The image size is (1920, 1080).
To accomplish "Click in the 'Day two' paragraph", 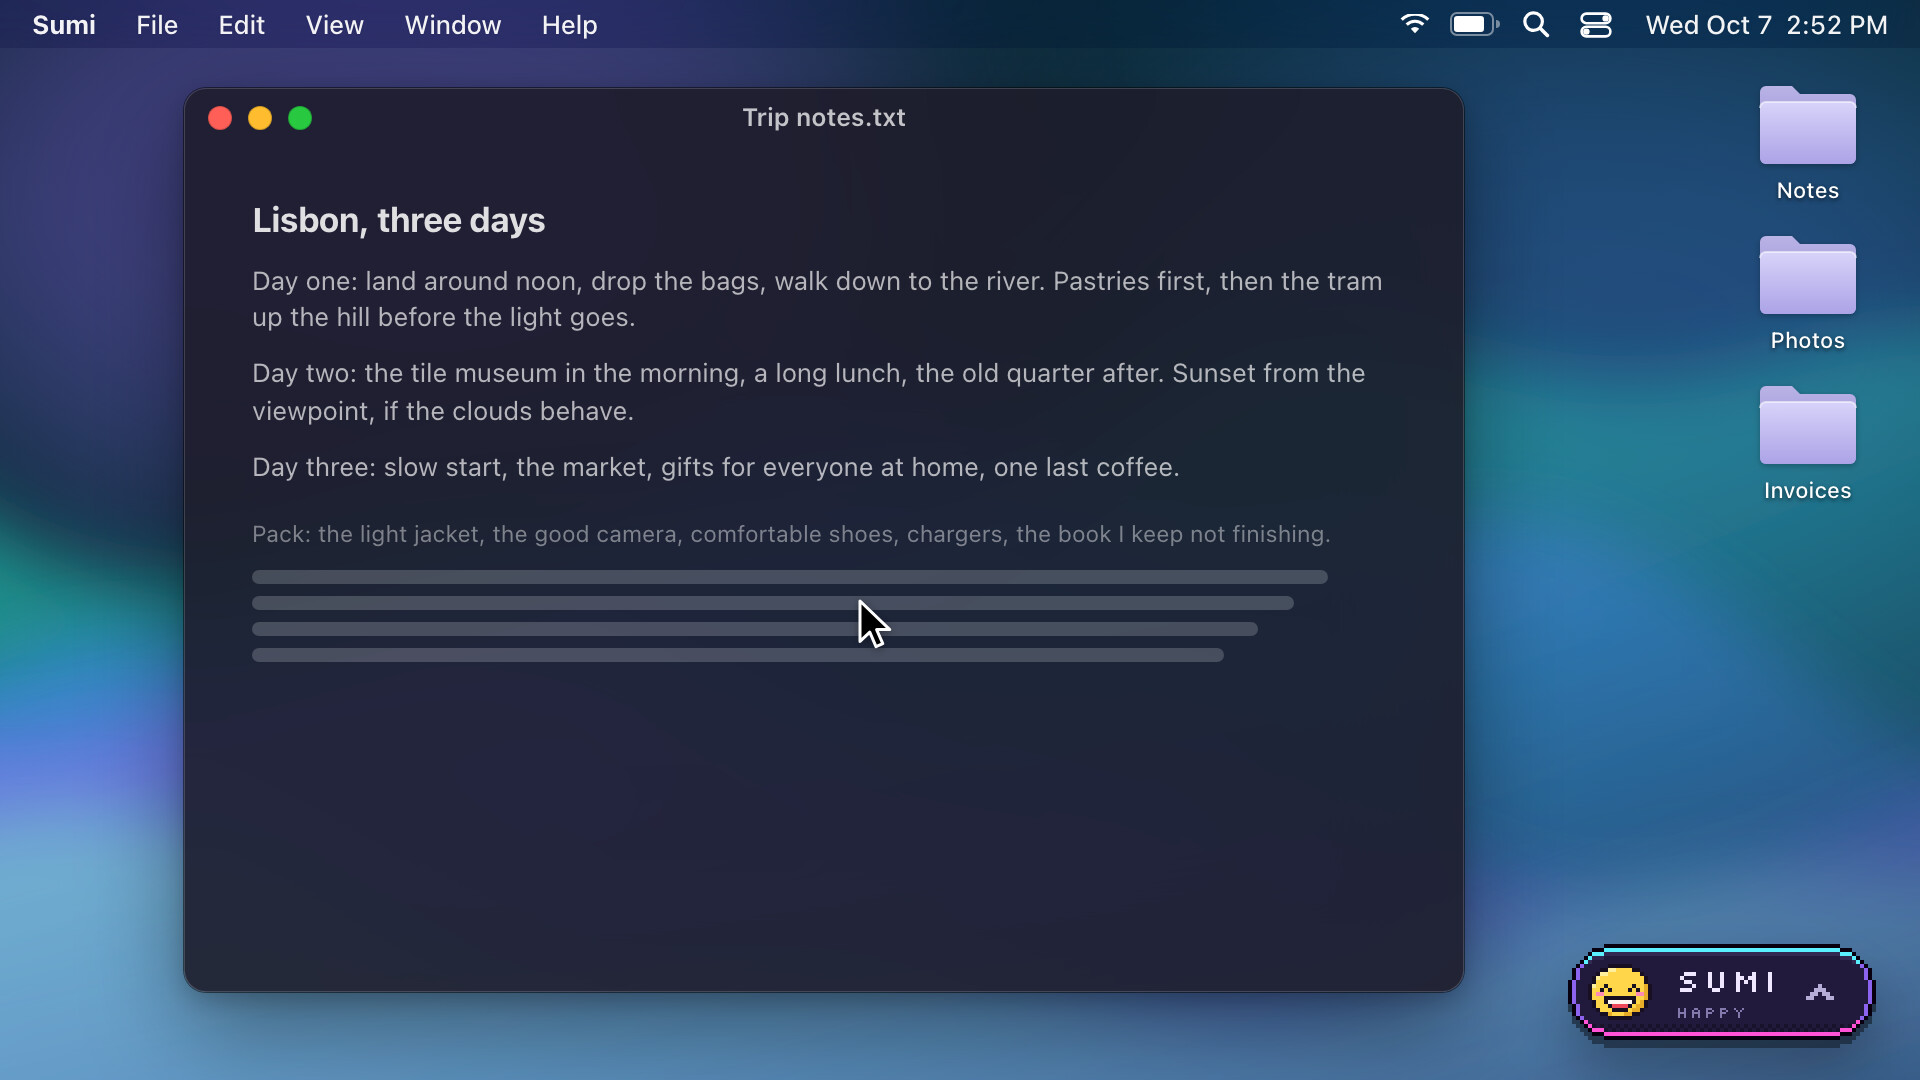I will click(x=808, y=392).
